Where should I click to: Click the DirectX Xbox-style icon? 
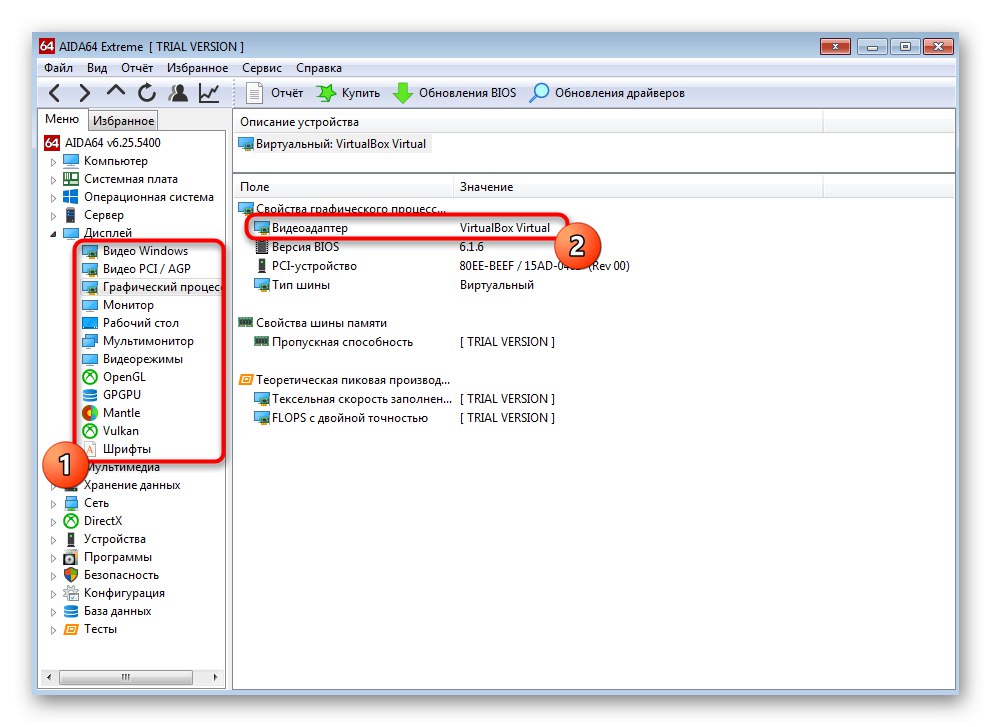pyautogui.click(x=71, y=522)
